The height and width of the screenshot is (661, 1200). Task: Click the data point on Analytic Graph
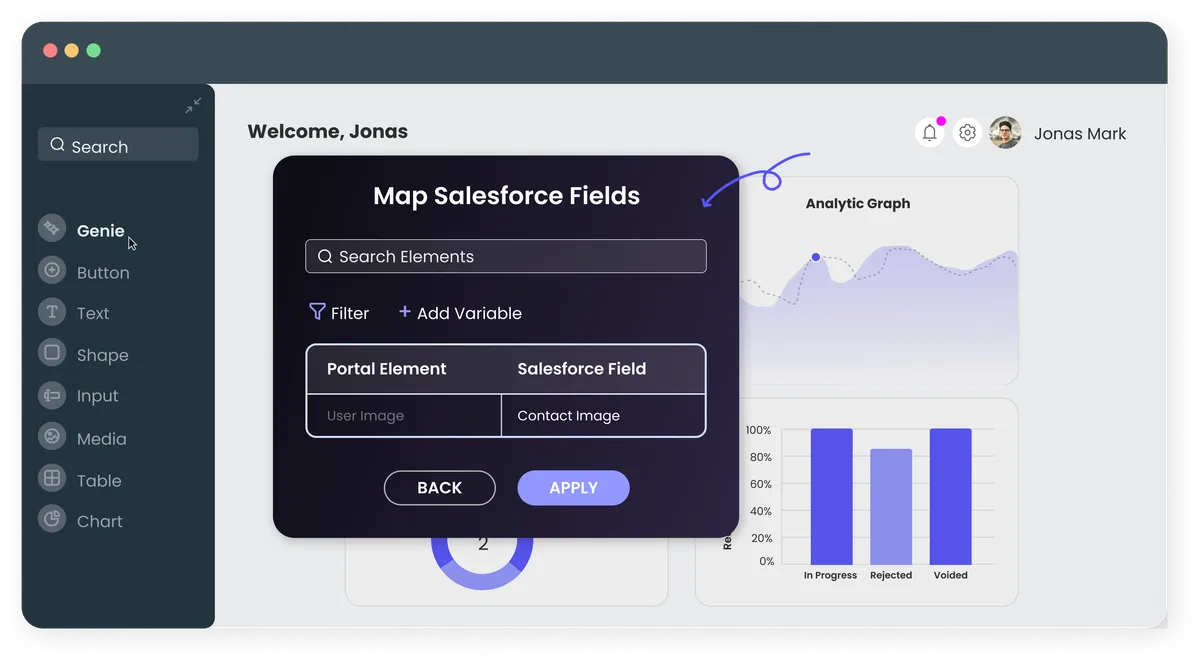pos(816,257)
